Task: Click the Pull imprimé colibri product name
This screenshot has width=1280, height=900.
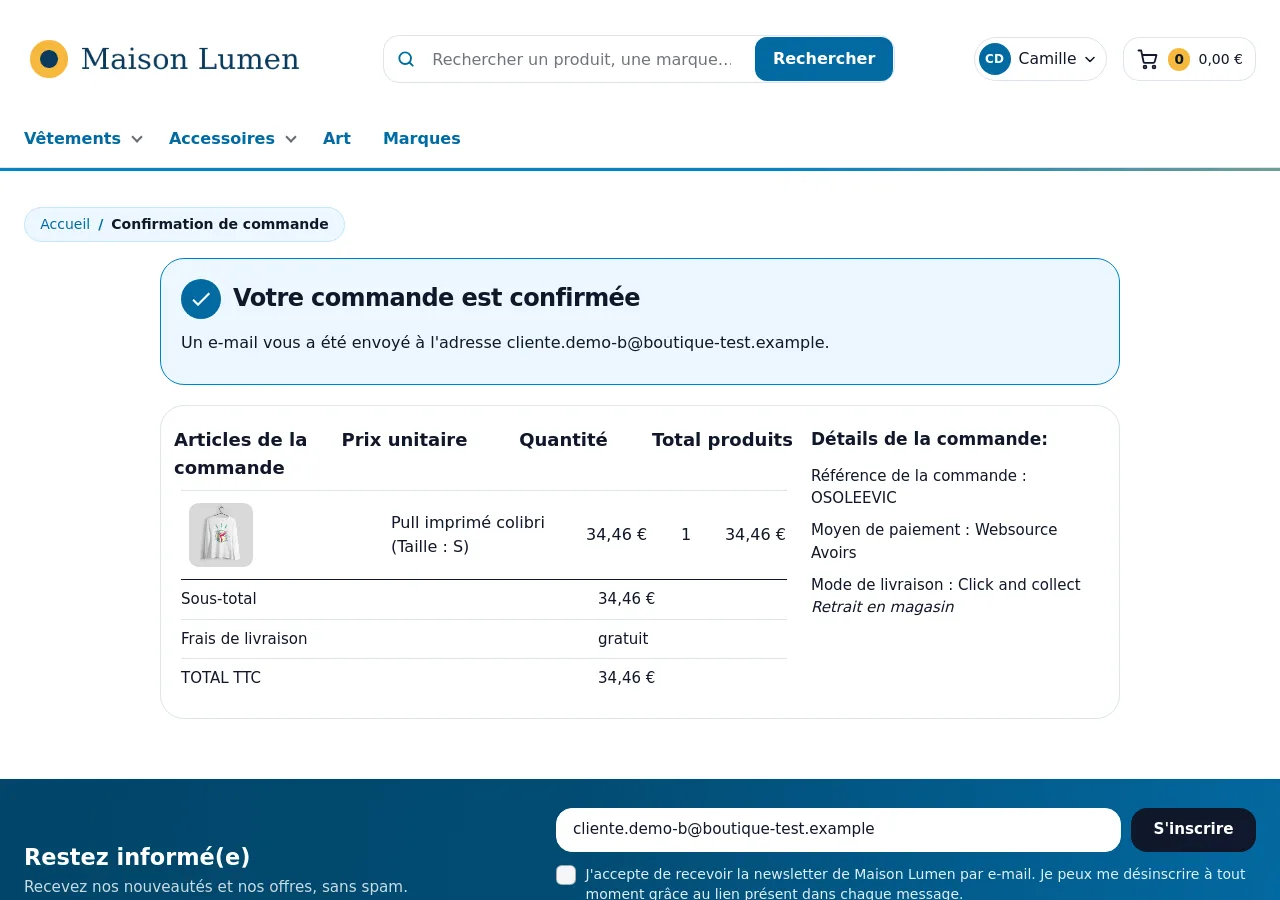Action: pos(468,534)
